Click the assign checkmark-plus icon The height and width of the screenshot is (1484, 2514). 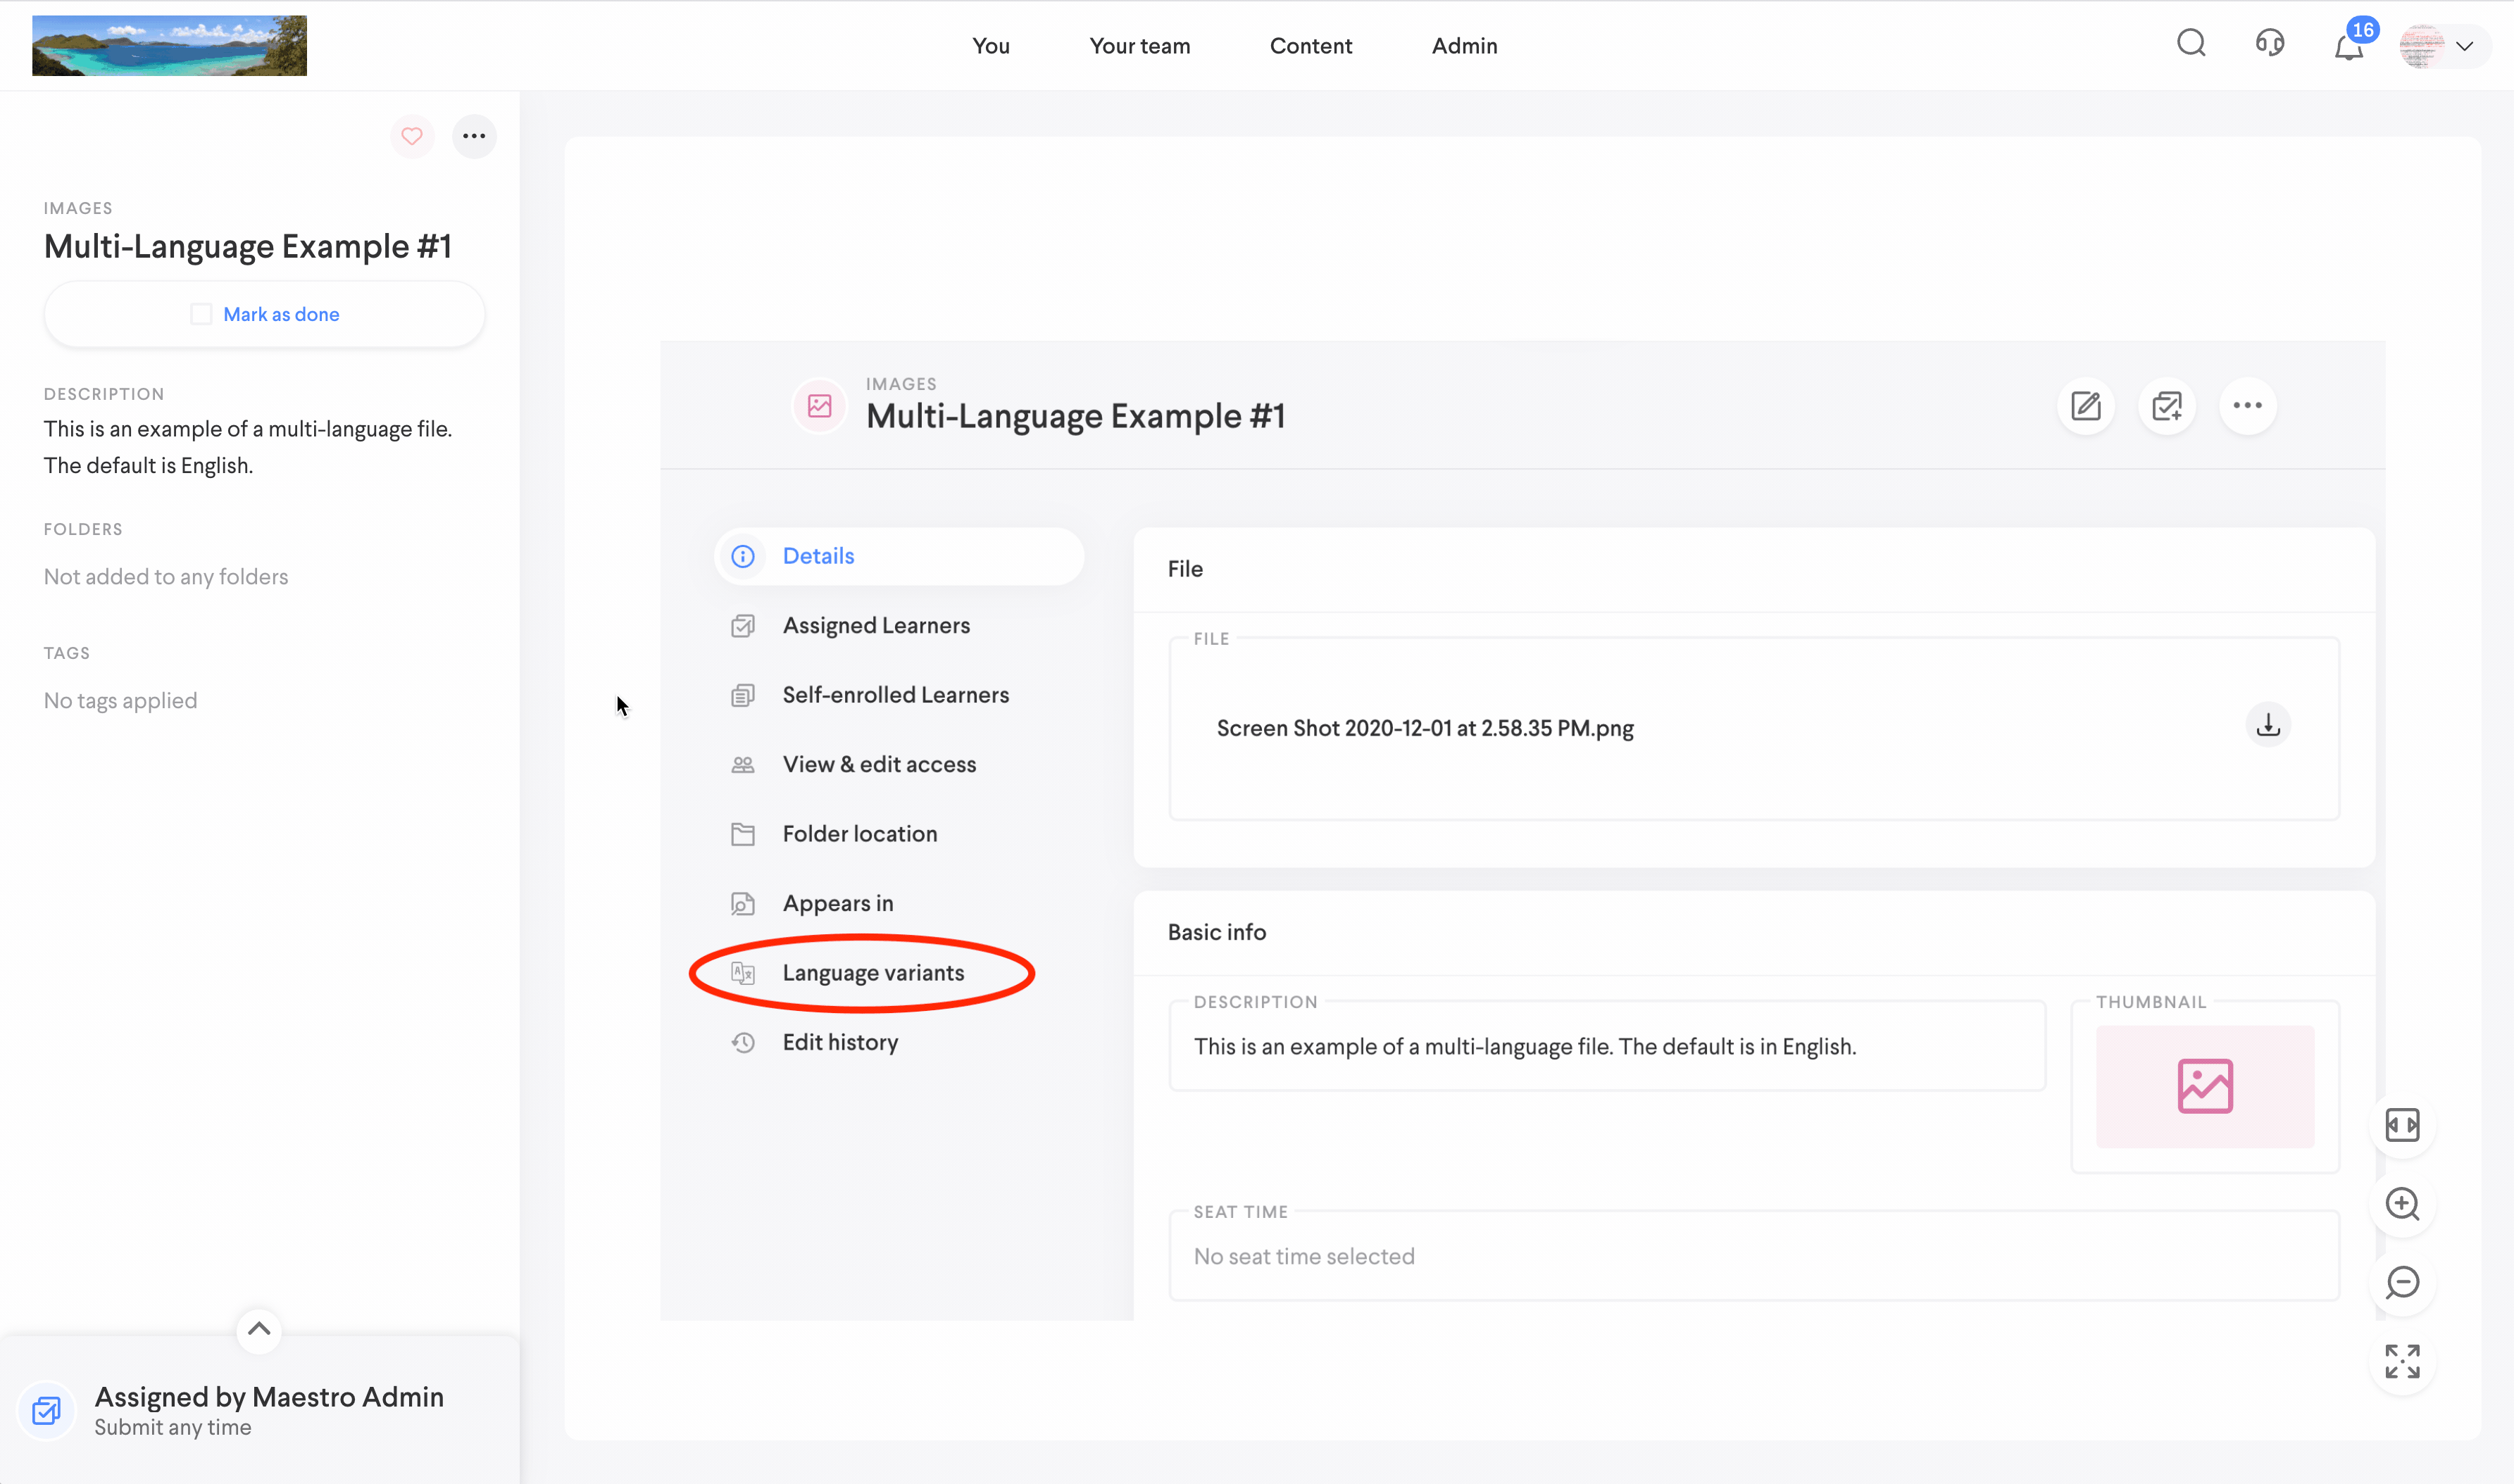click(x=2167, y=406)
